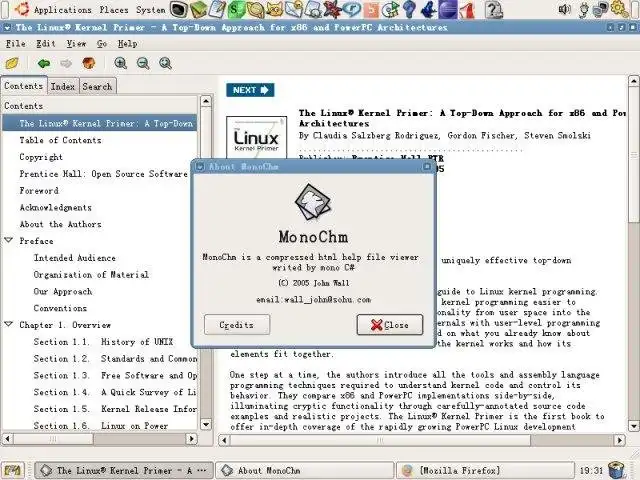Click the orange Home toolbar icon
The height and width of the screenshot is (480, 640).
pyautogui.click(x=89, y=63)
